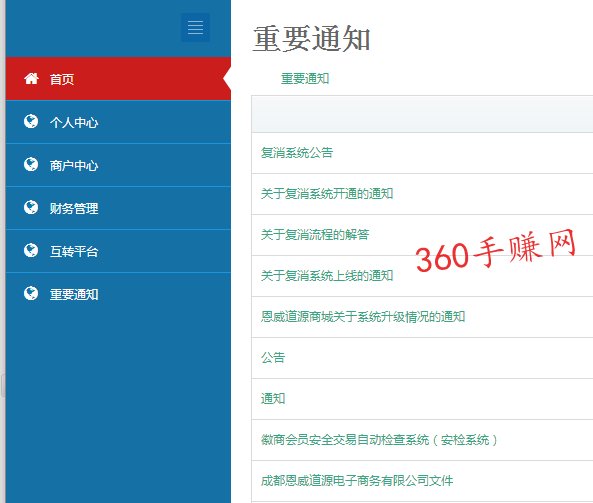The width and height of the screenshot is (593, 503).
Task: Expand the 互转平台 sidebar section
Action: pyautogui.click(x=118, y=251)
